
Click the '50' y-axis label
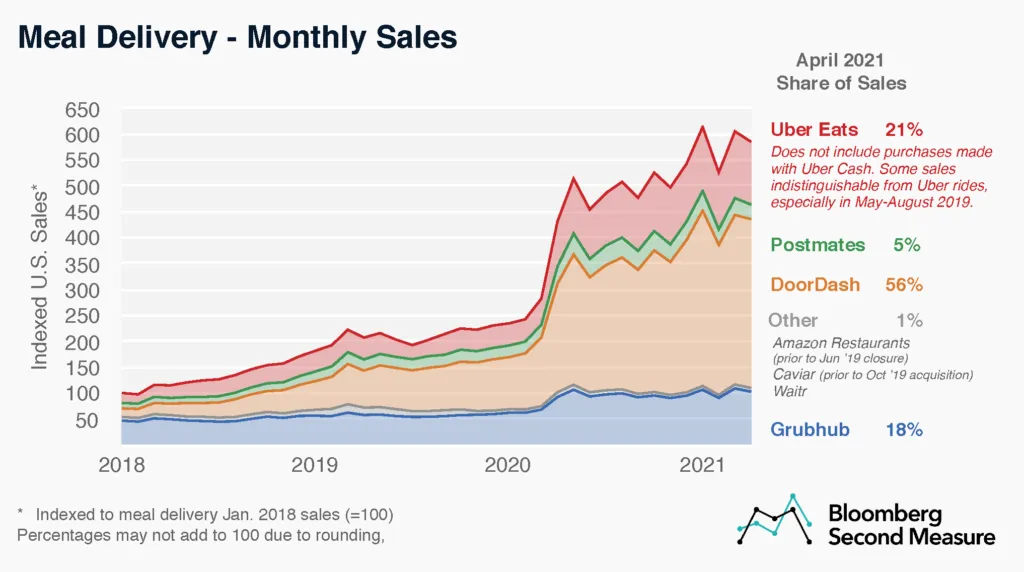pos(88,421)
